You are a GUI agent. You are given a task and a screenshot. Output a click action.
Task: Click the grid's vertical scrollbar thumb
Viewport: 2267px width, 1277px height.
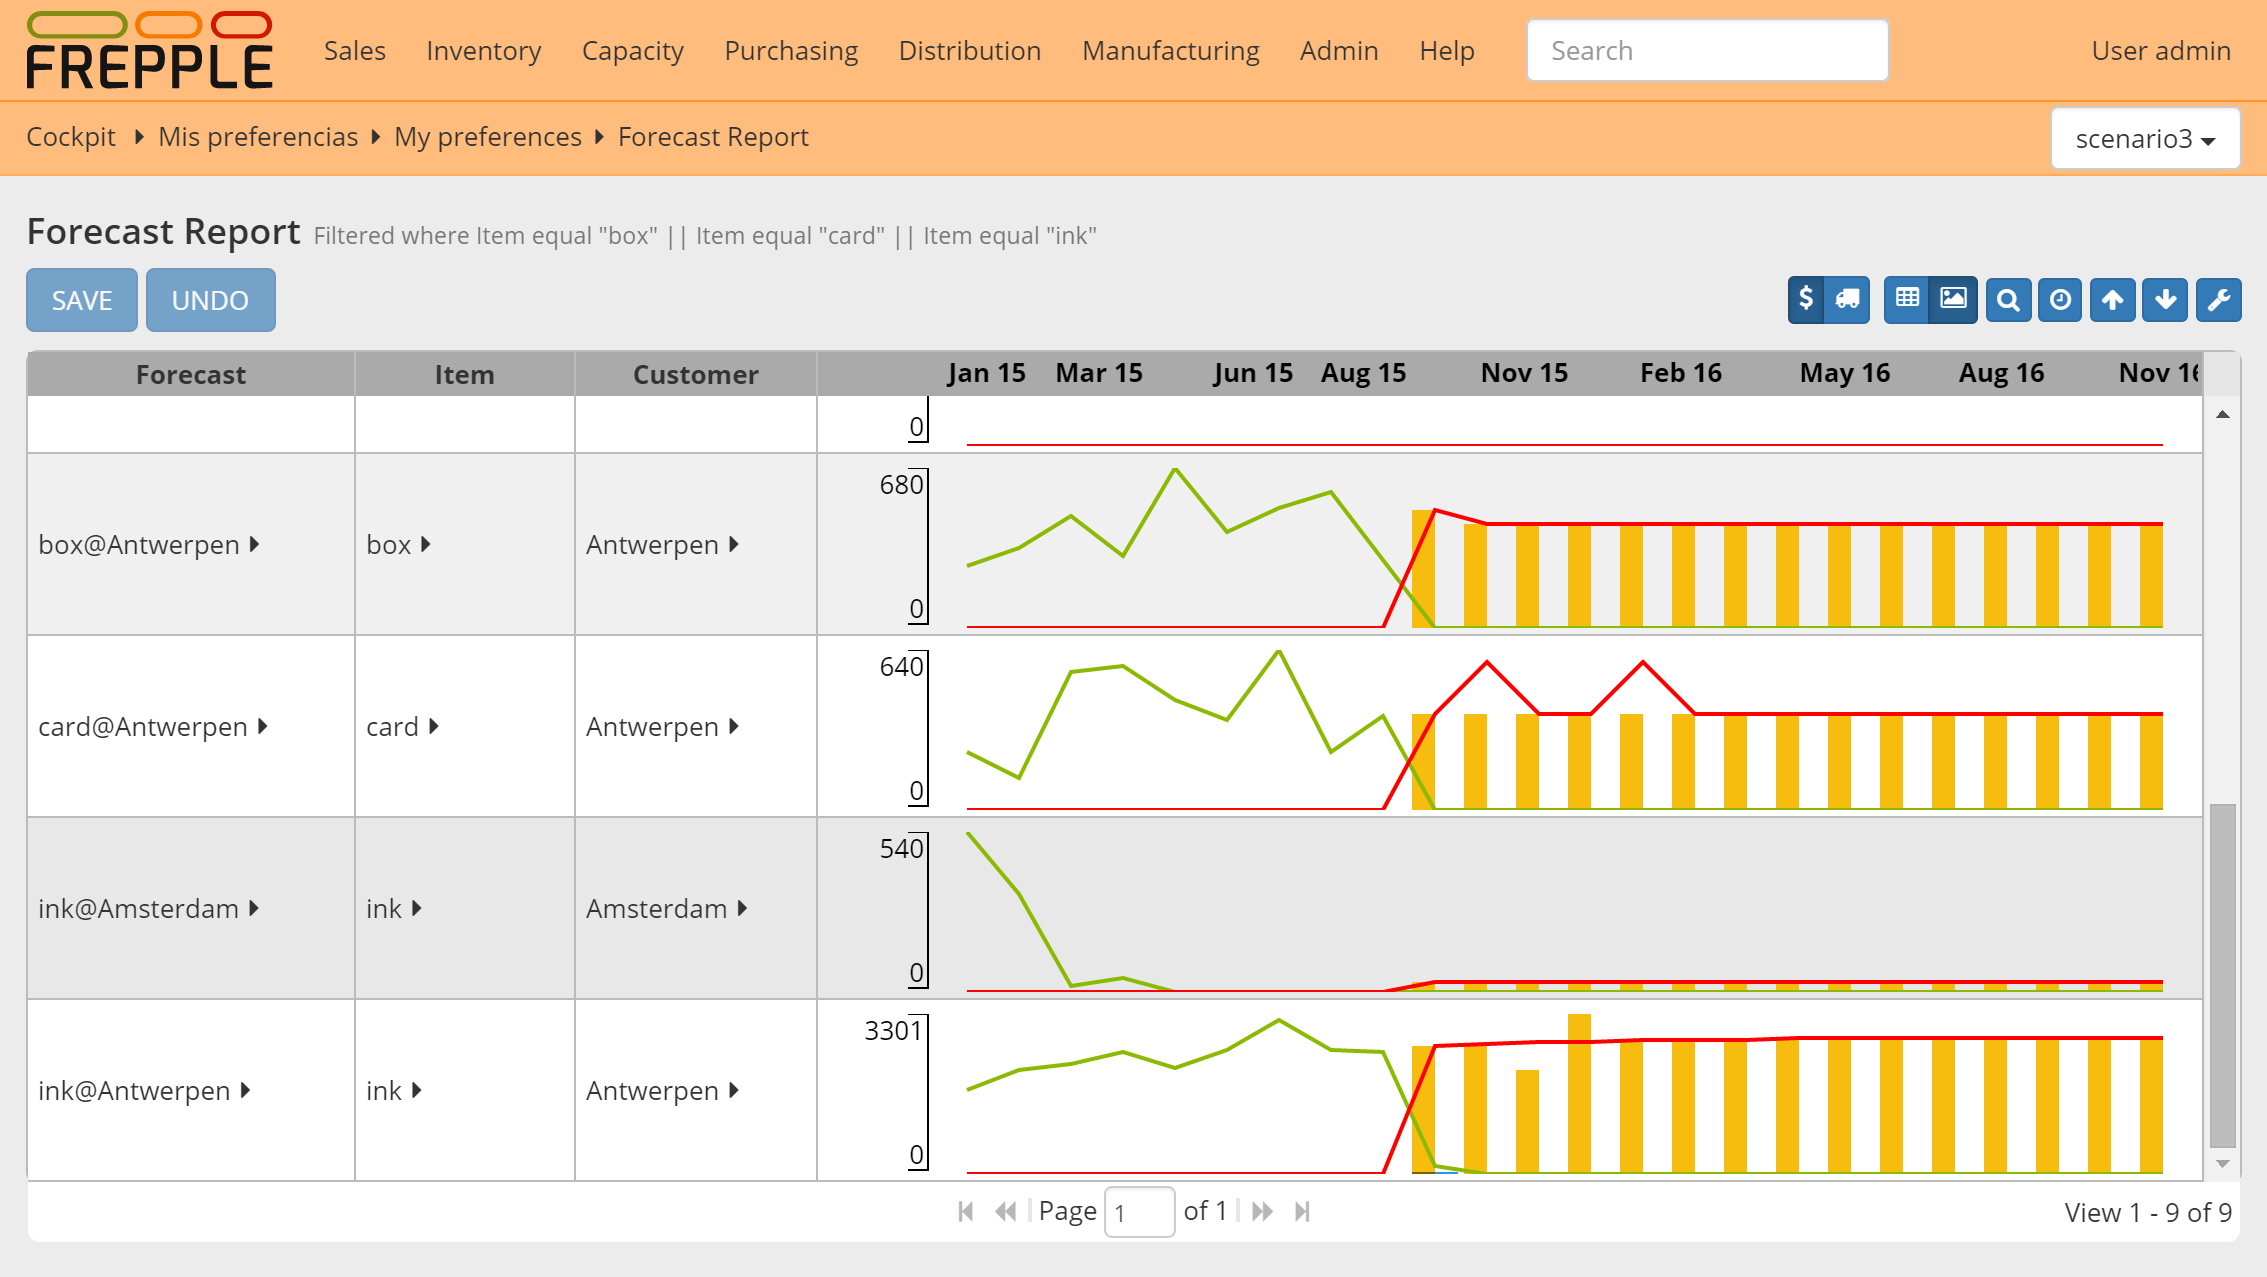(2222, 975)
